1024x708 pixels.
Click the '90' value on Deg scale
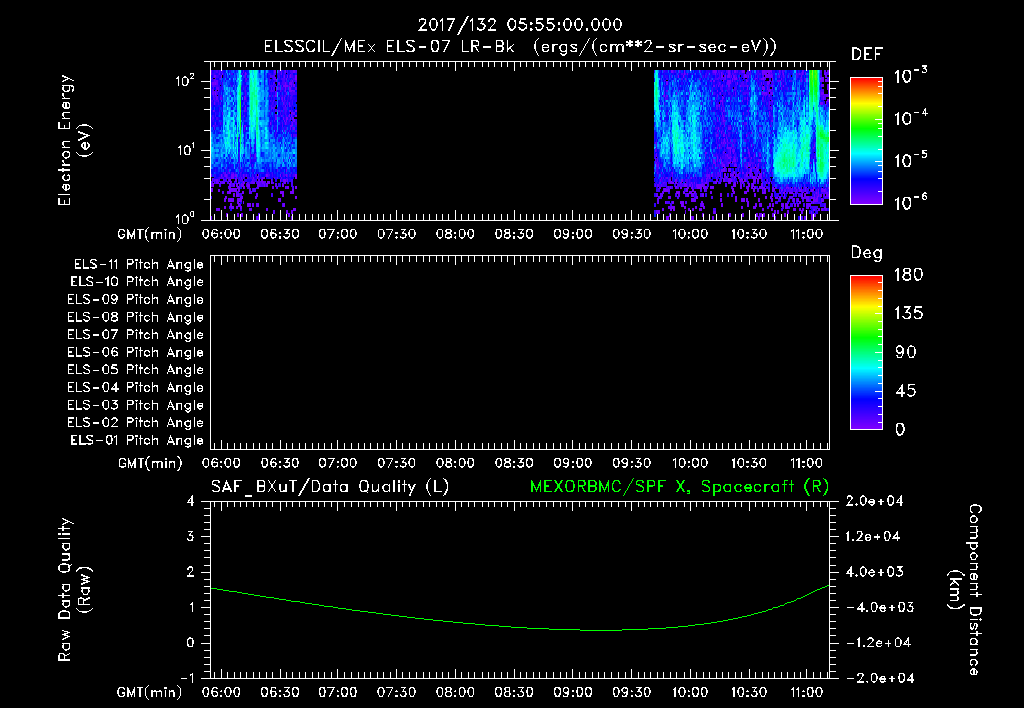click(x=906, y=353)
